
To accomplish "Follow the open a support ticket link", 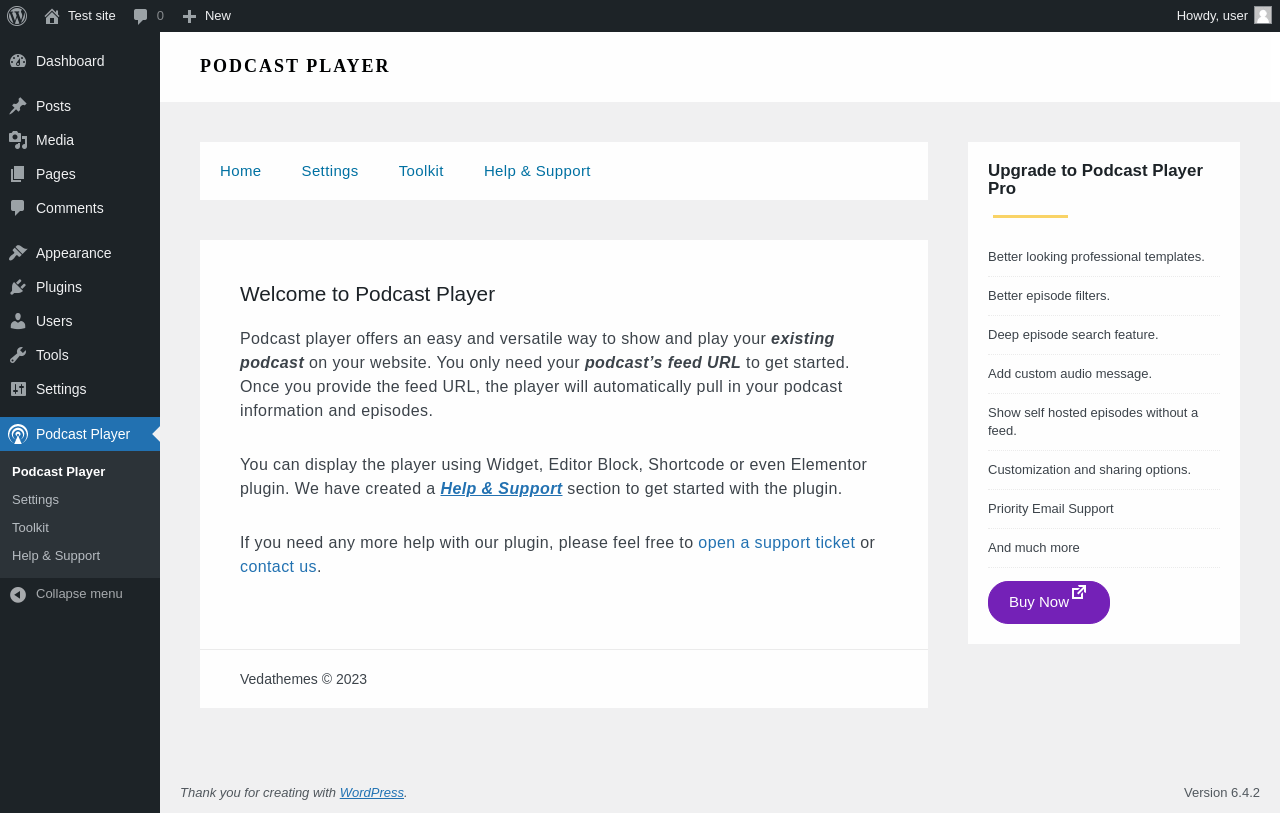I will click(776, 543).
